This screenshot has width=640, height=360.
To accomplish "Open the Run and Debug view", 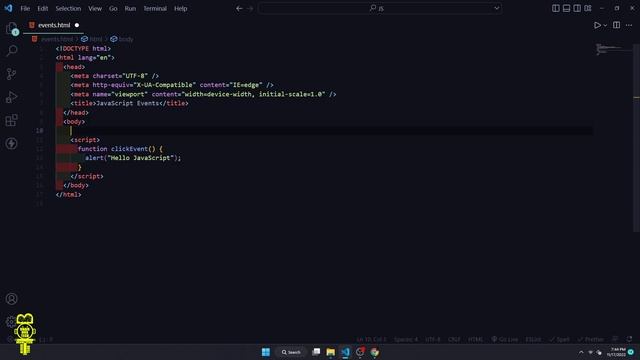I will point(11,97).
